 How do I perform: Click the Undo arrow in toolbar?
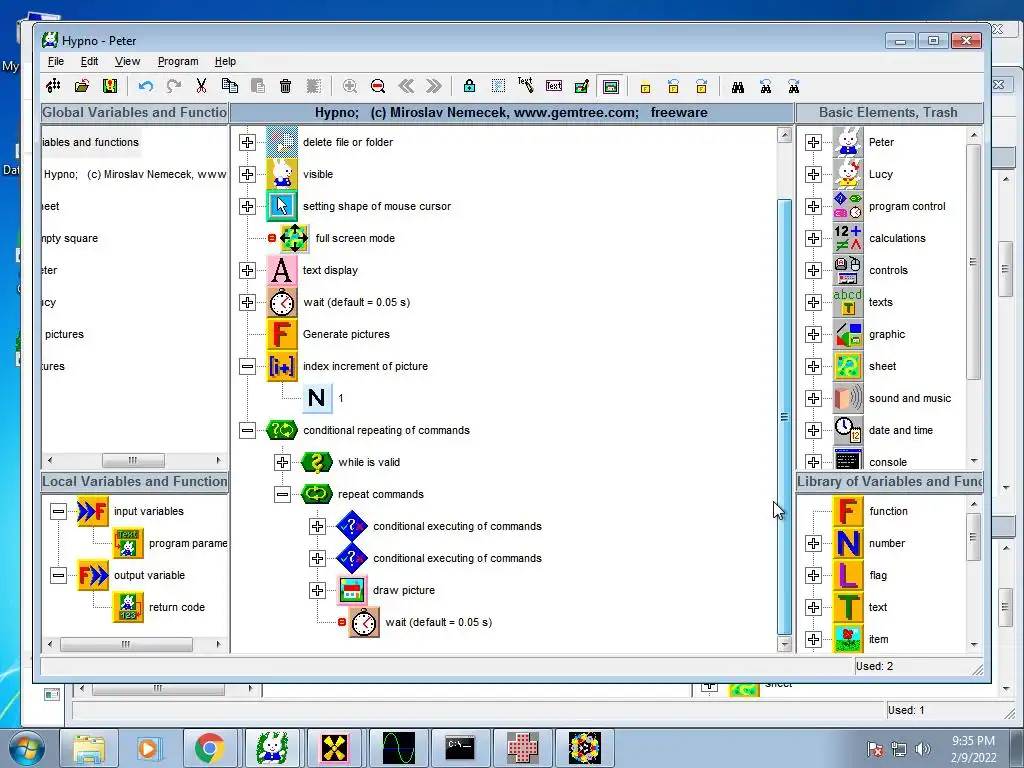[x=146, y=86]
